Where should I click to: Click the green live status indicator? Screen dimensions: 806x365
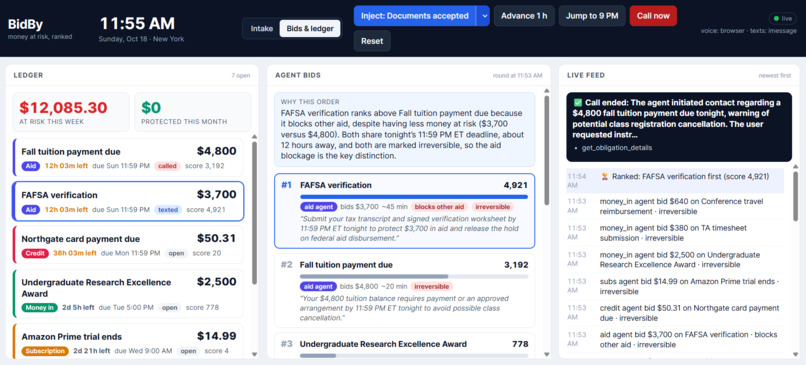(x=782, y=19)
